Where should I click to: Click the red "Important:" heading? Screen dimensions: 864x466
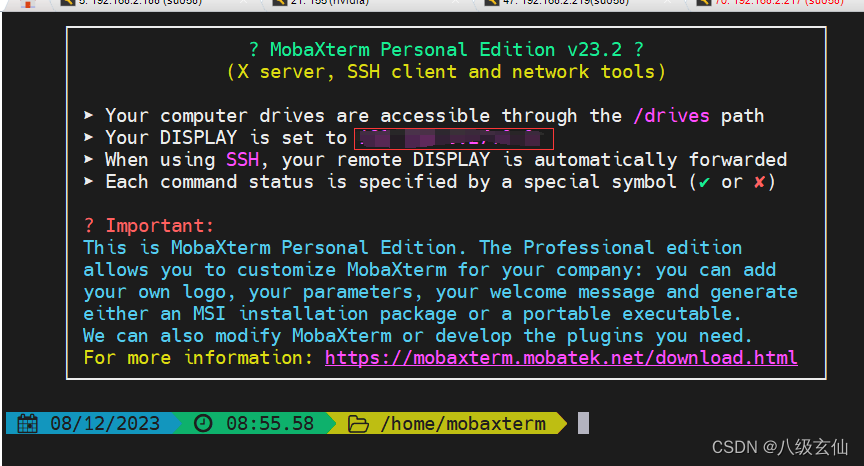(x=148, y=226)
